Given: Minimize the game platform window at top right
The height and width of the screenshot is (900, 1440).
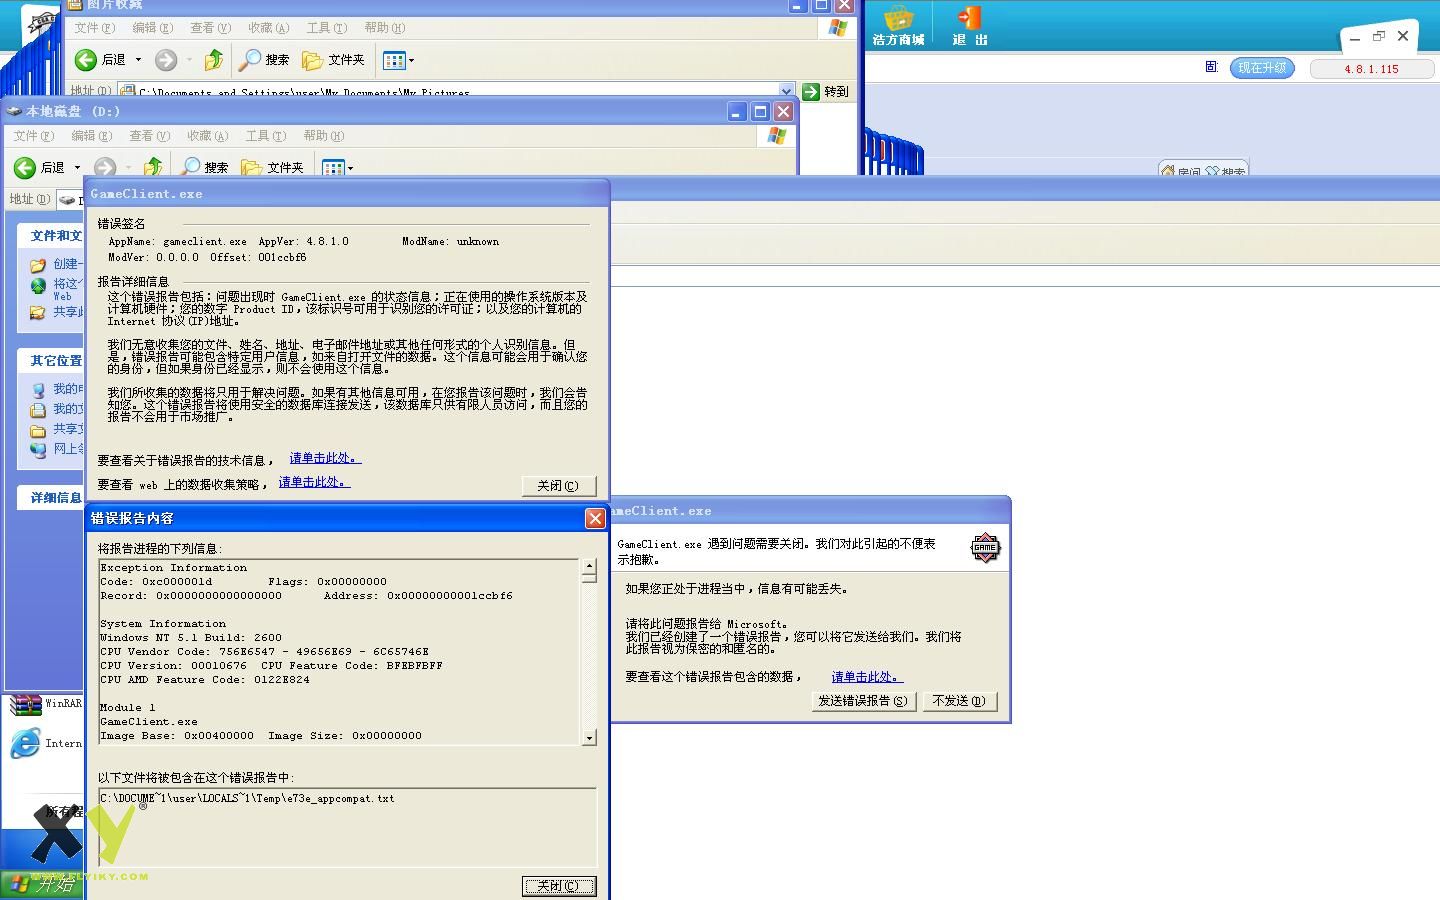Looking at the screenshot, I should 1355,38.
